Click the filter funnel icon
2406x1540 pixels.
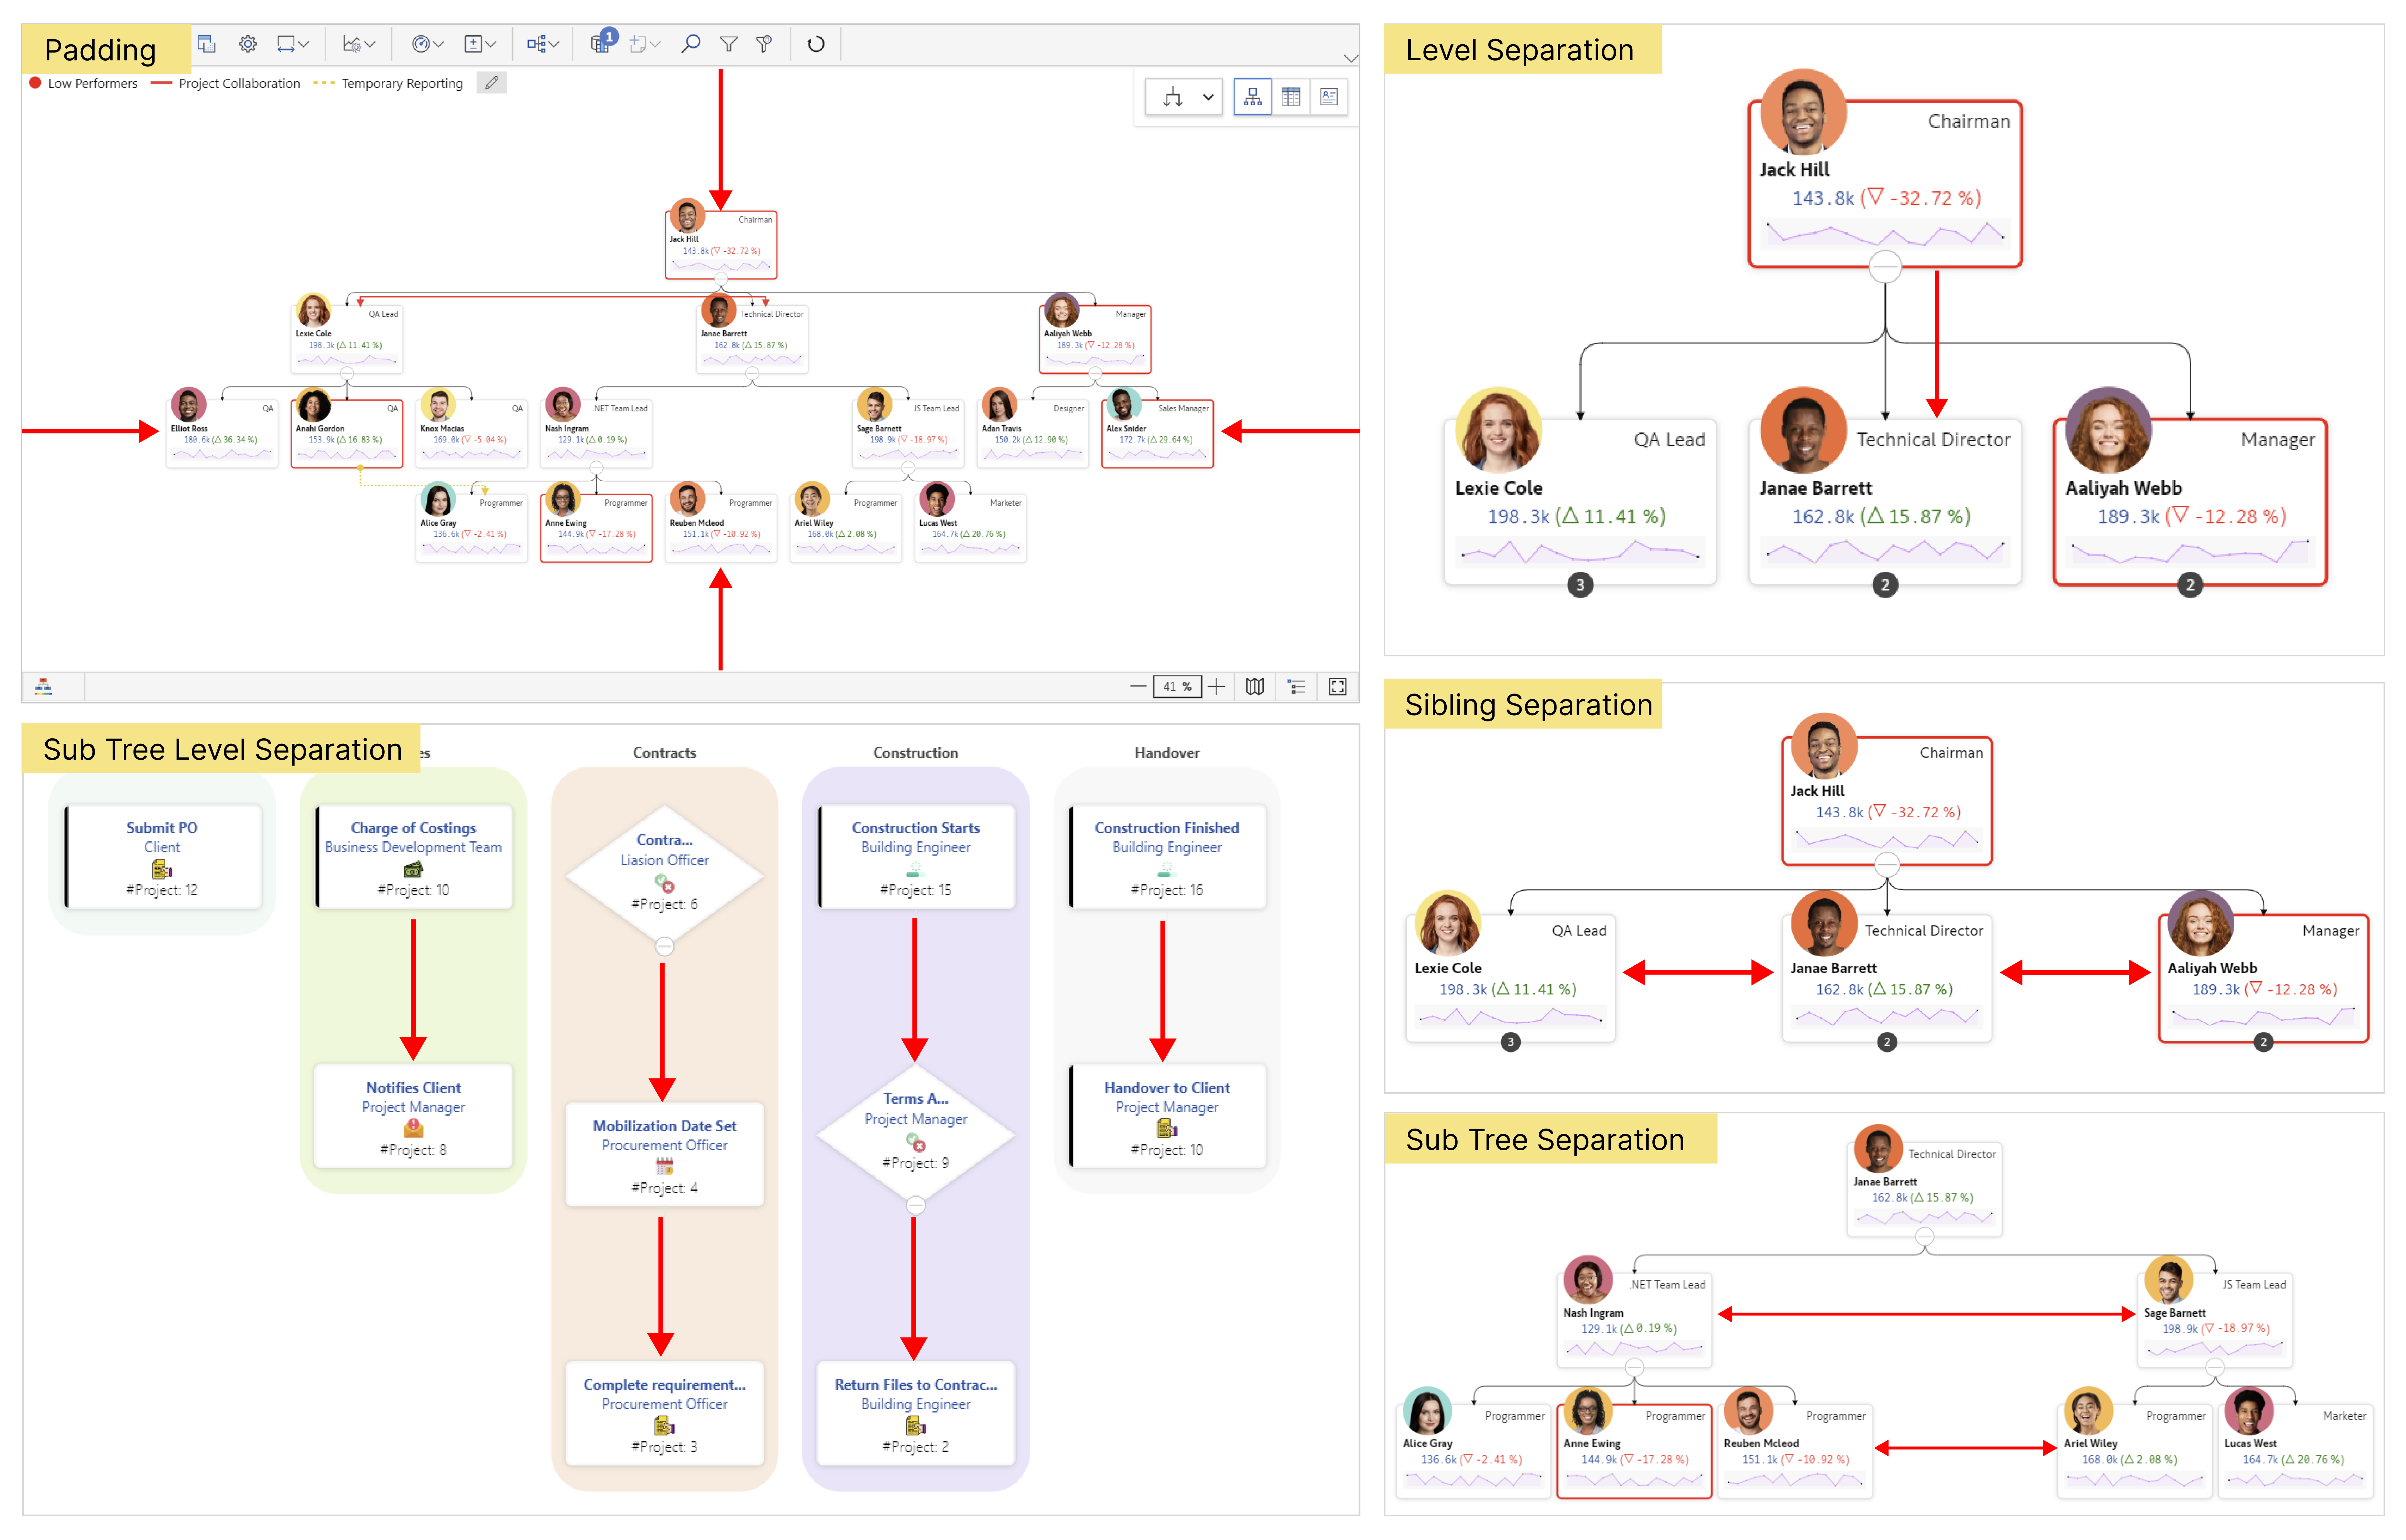coord(729,44)
